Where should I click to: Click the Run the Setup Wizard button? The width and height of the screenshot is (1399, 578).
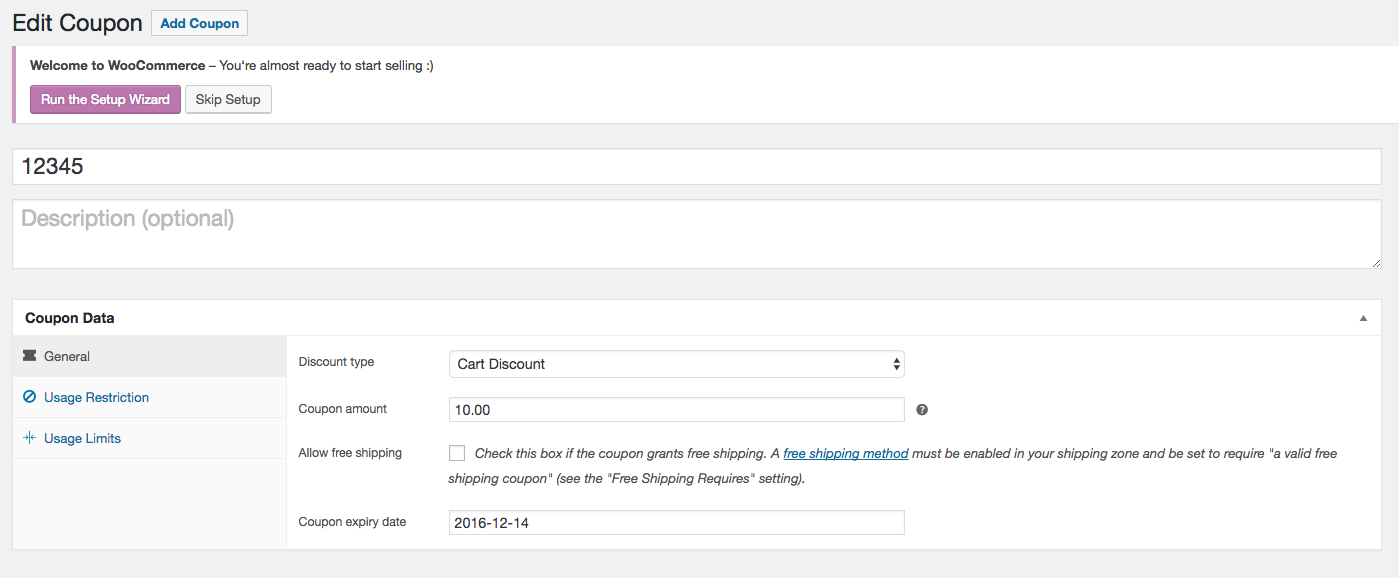(104, 99)
